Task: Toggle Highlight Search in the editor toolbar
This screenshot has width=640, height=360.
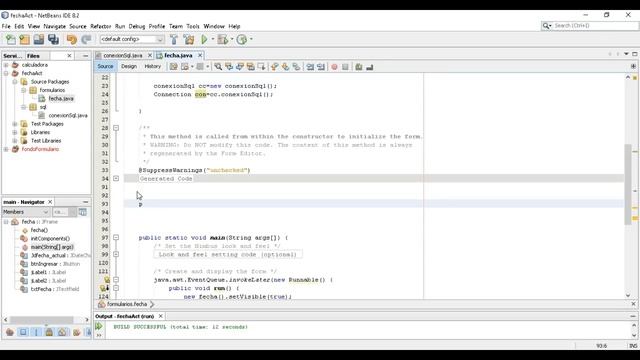Action: coord(250,67)
